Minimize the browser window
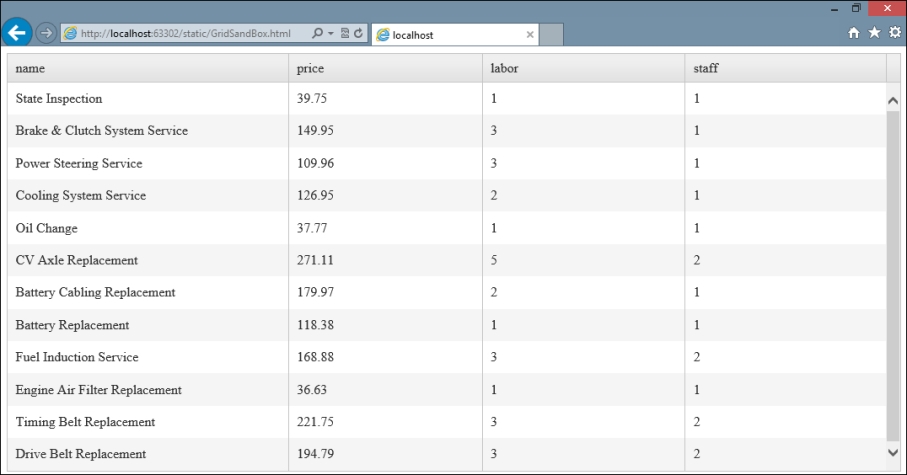907x475 pixels. (x=835, y=9)
